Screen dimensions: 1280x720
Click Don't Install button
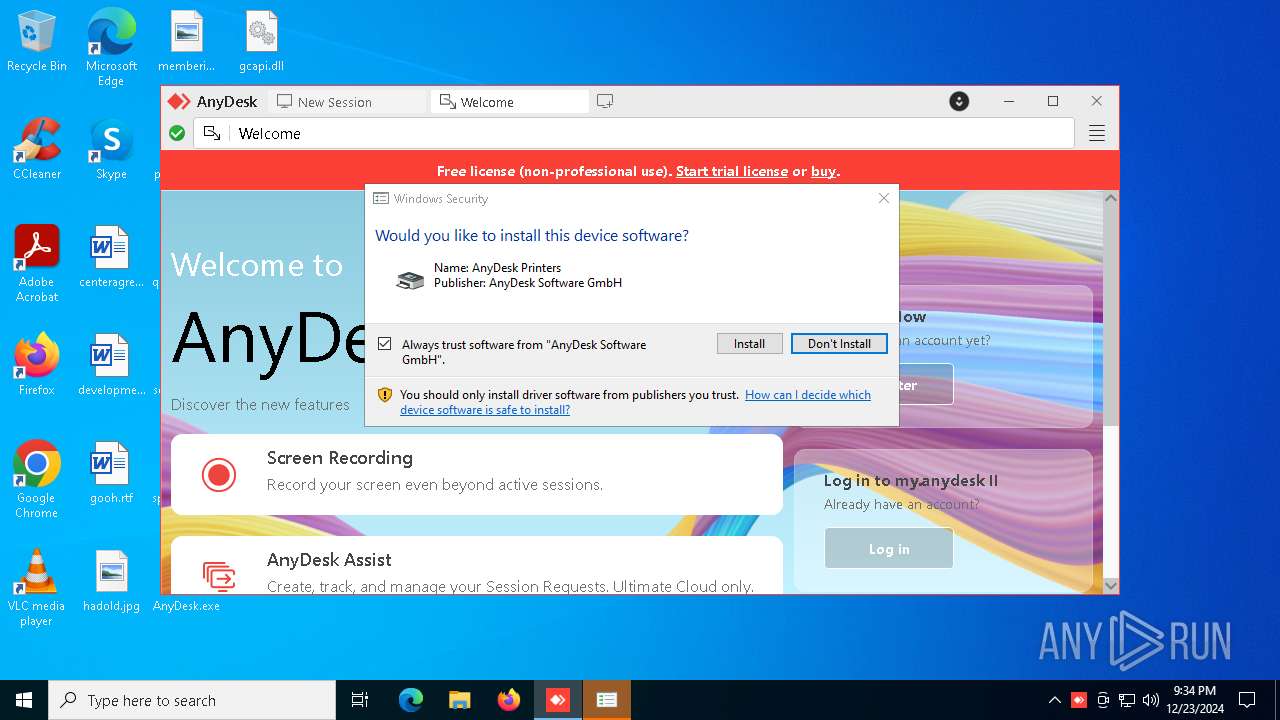[x=839, y=343]
